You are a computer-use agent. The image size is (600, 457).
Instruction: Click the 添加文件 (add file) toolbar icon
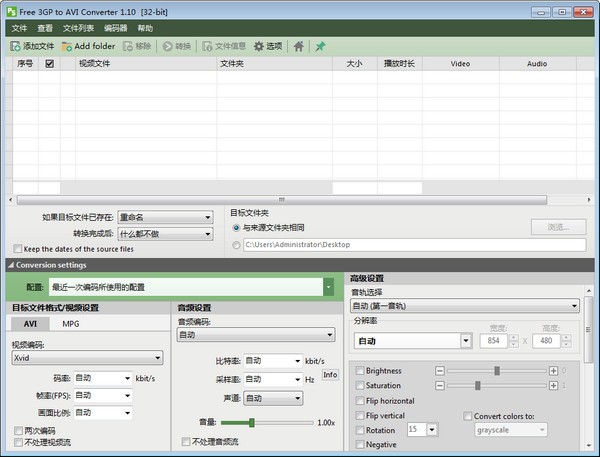pos(16,46)
